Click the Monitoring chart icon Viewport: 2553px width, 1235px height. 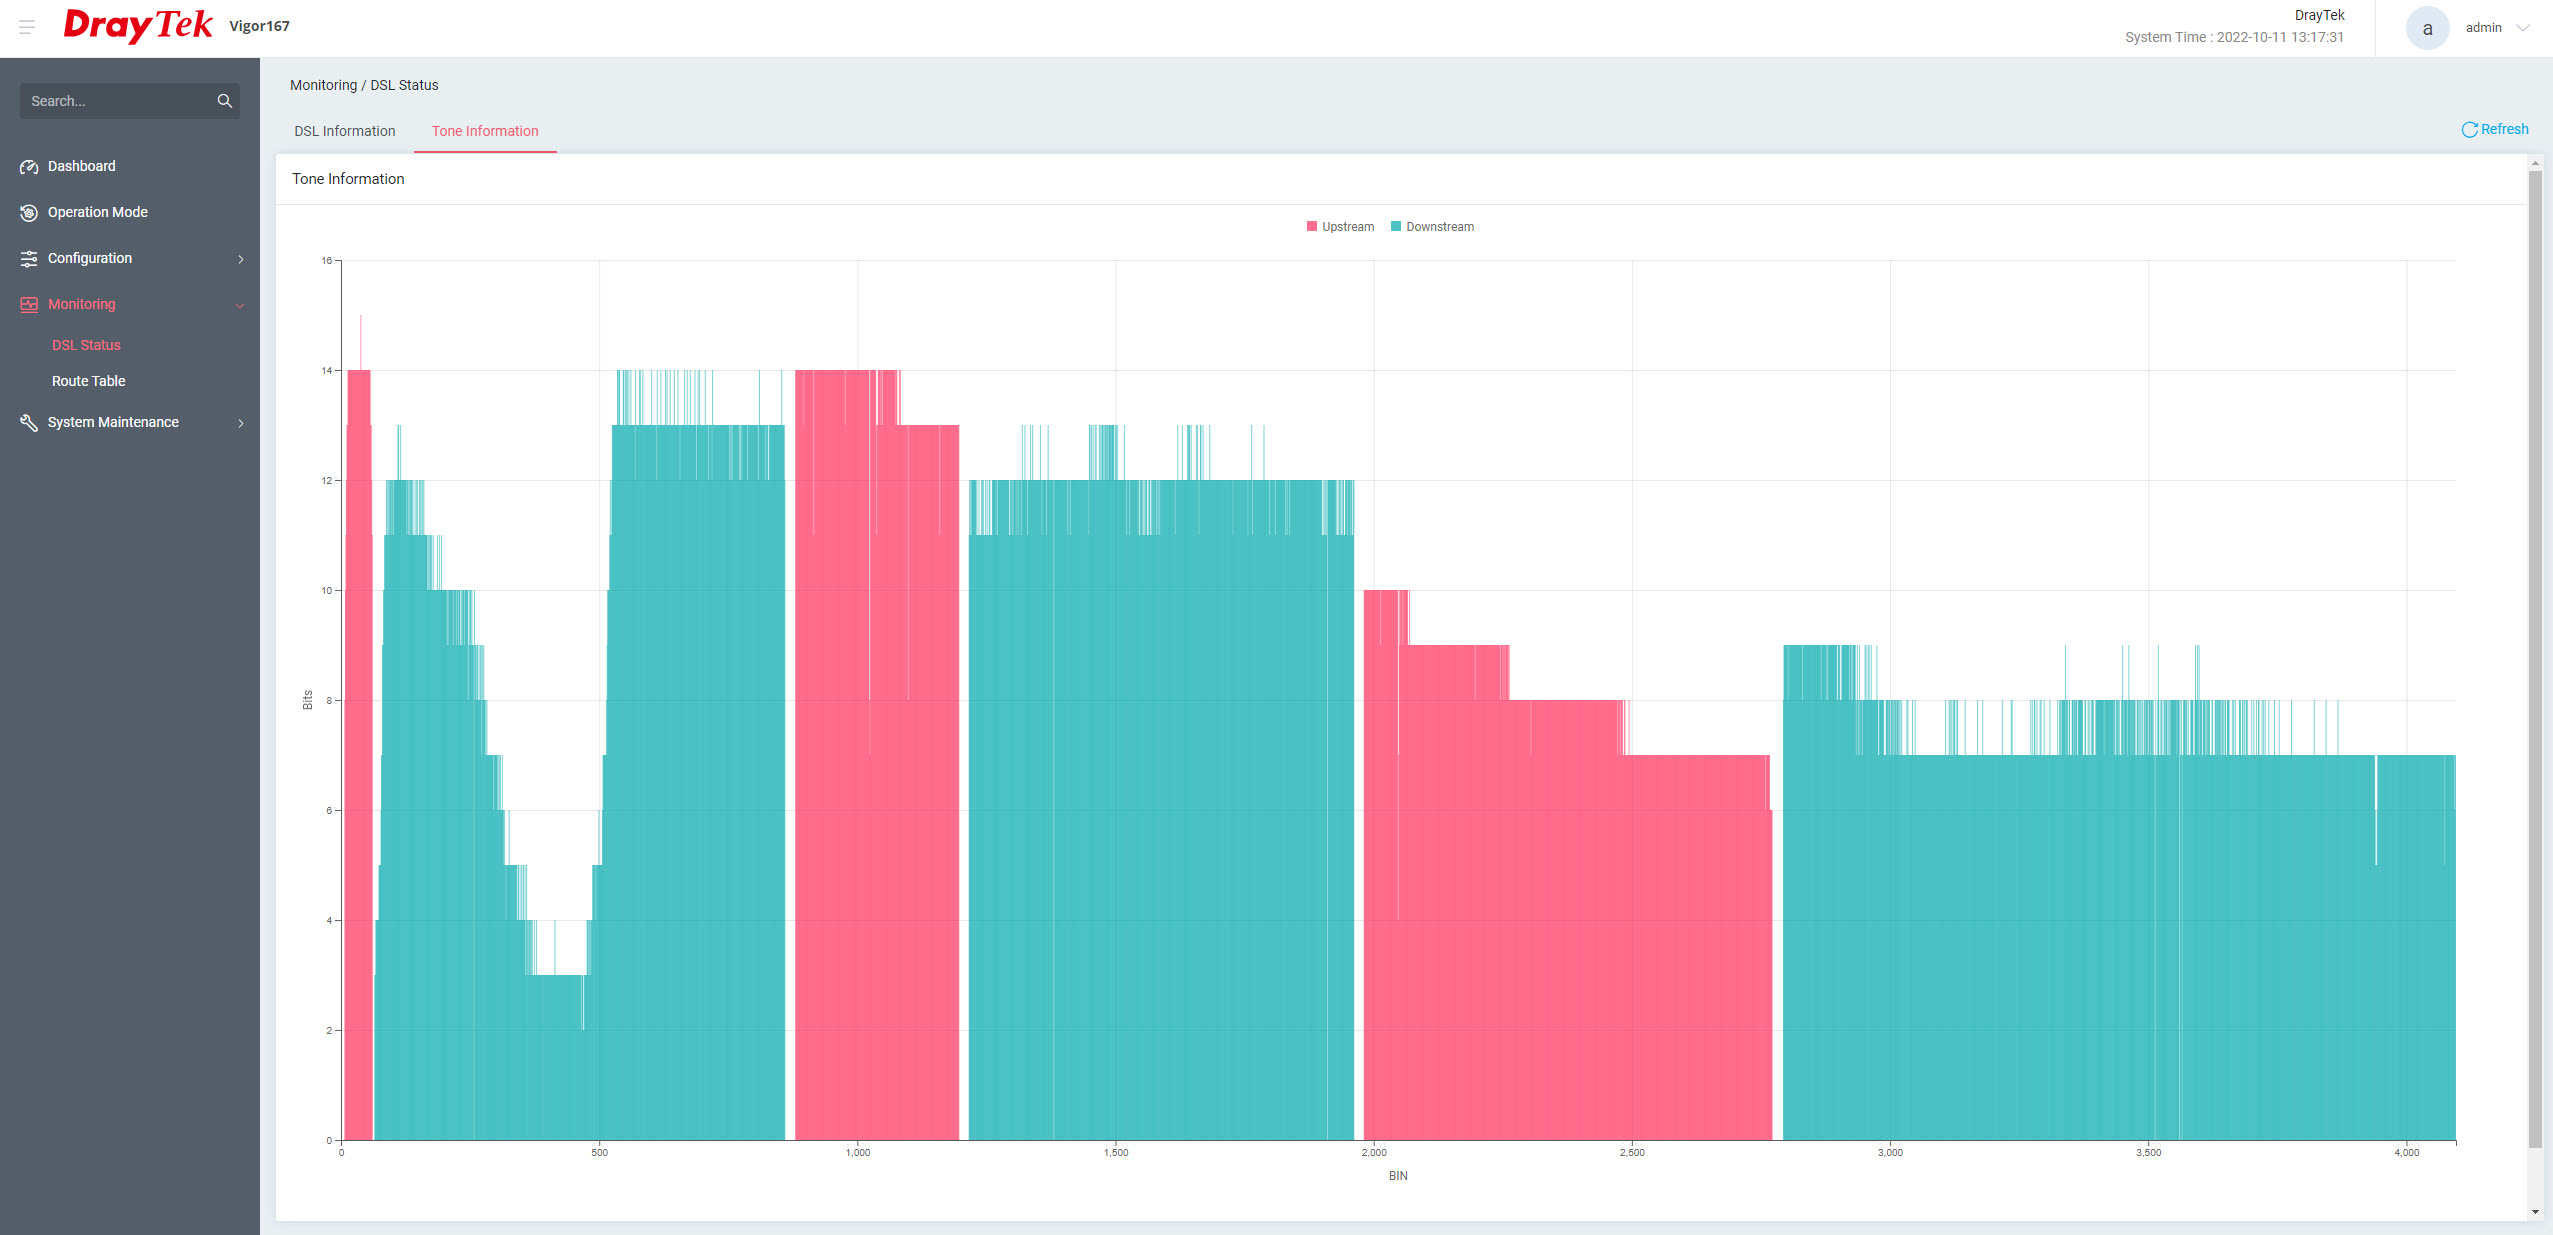click(x=29, y=305)
